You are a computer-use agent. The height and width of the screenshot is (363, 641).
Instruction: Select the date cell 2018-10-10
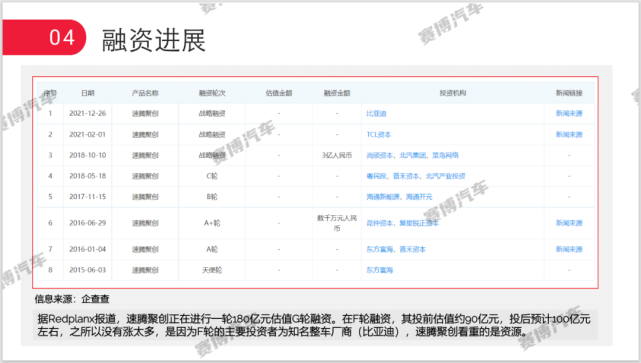87,155
